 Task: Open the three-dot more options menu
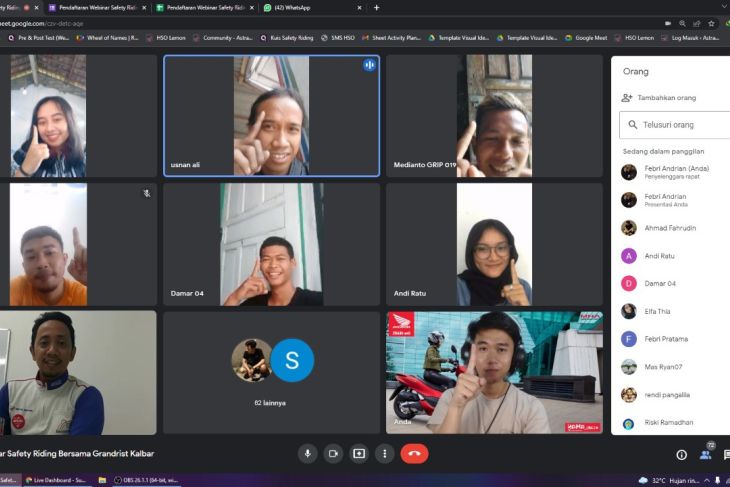(x=385, y=453)
